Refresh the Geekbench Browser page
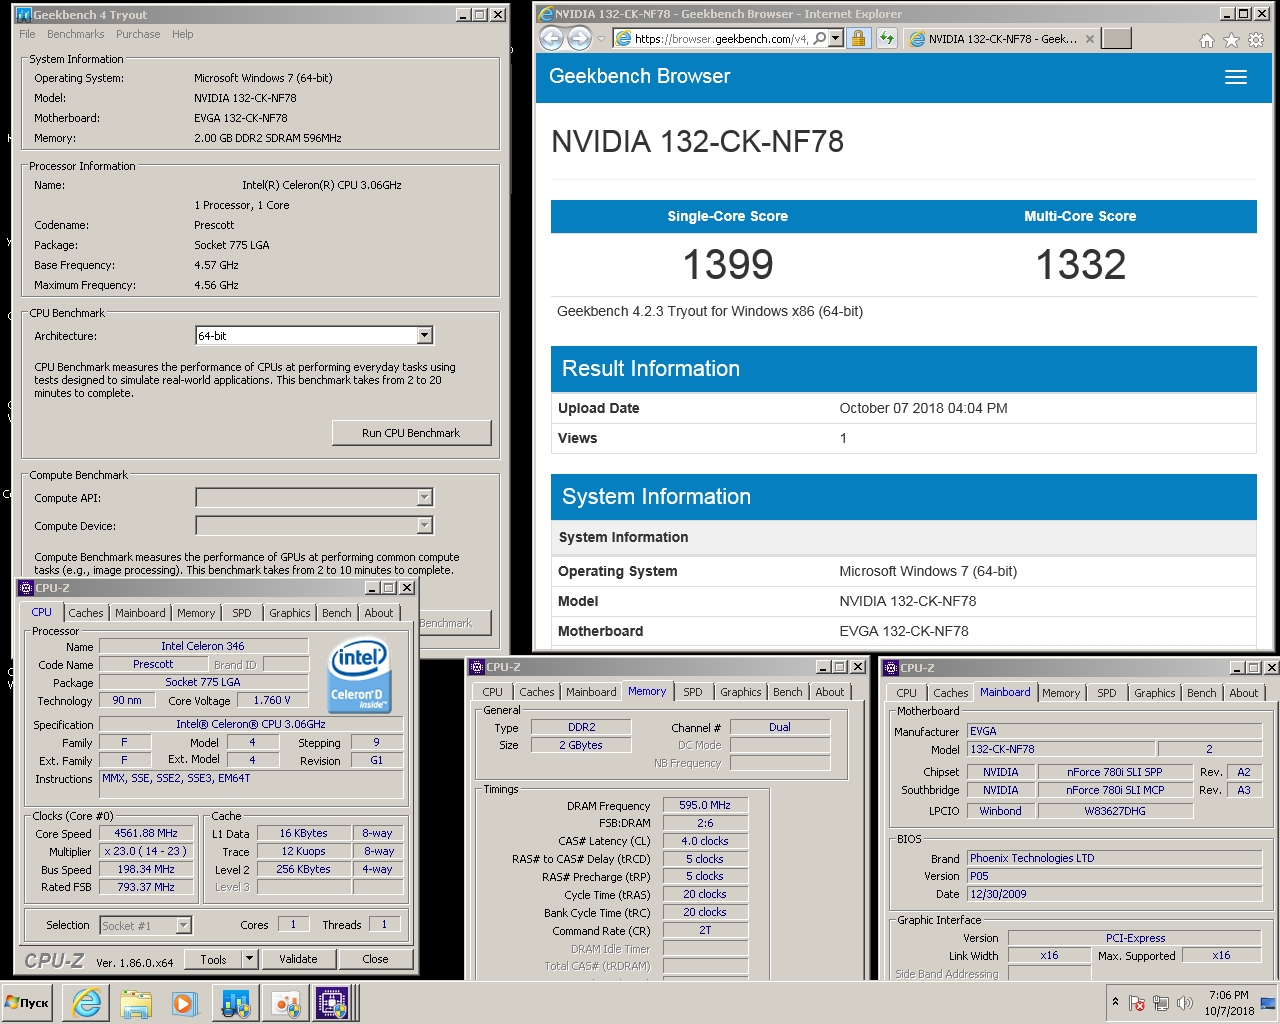The width and height of the screenshot is (1280, 1024). pyautogui.click(x=887, y=38)
